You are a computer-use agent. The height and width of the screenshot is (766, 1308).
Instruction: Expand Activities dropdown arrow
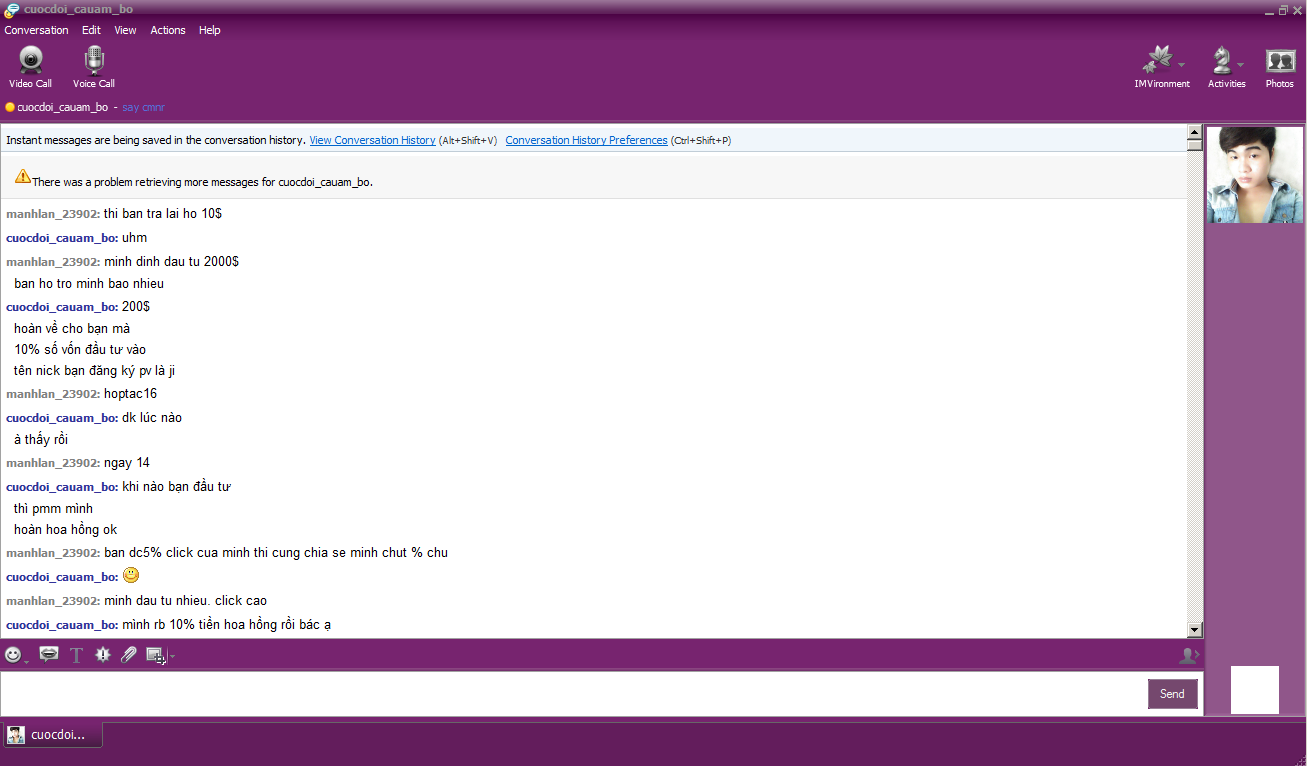pyautogui.click(x=1241, y=65)
